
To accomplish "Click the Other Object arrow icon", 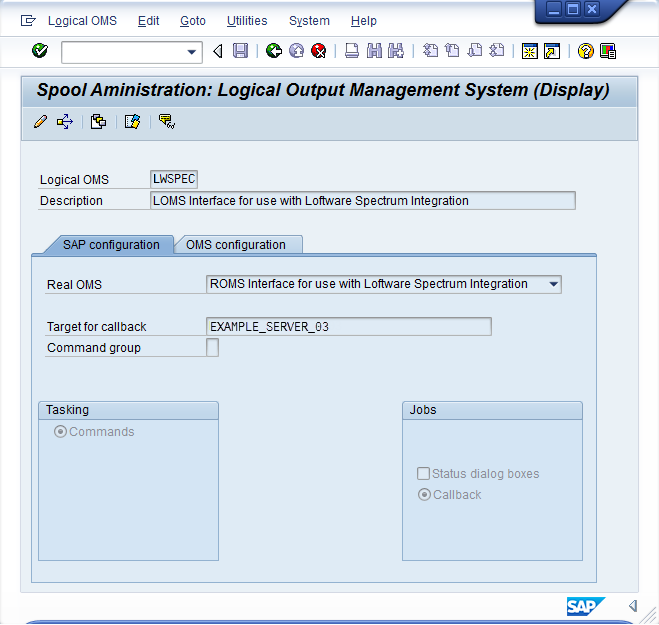I will [65, 122].
